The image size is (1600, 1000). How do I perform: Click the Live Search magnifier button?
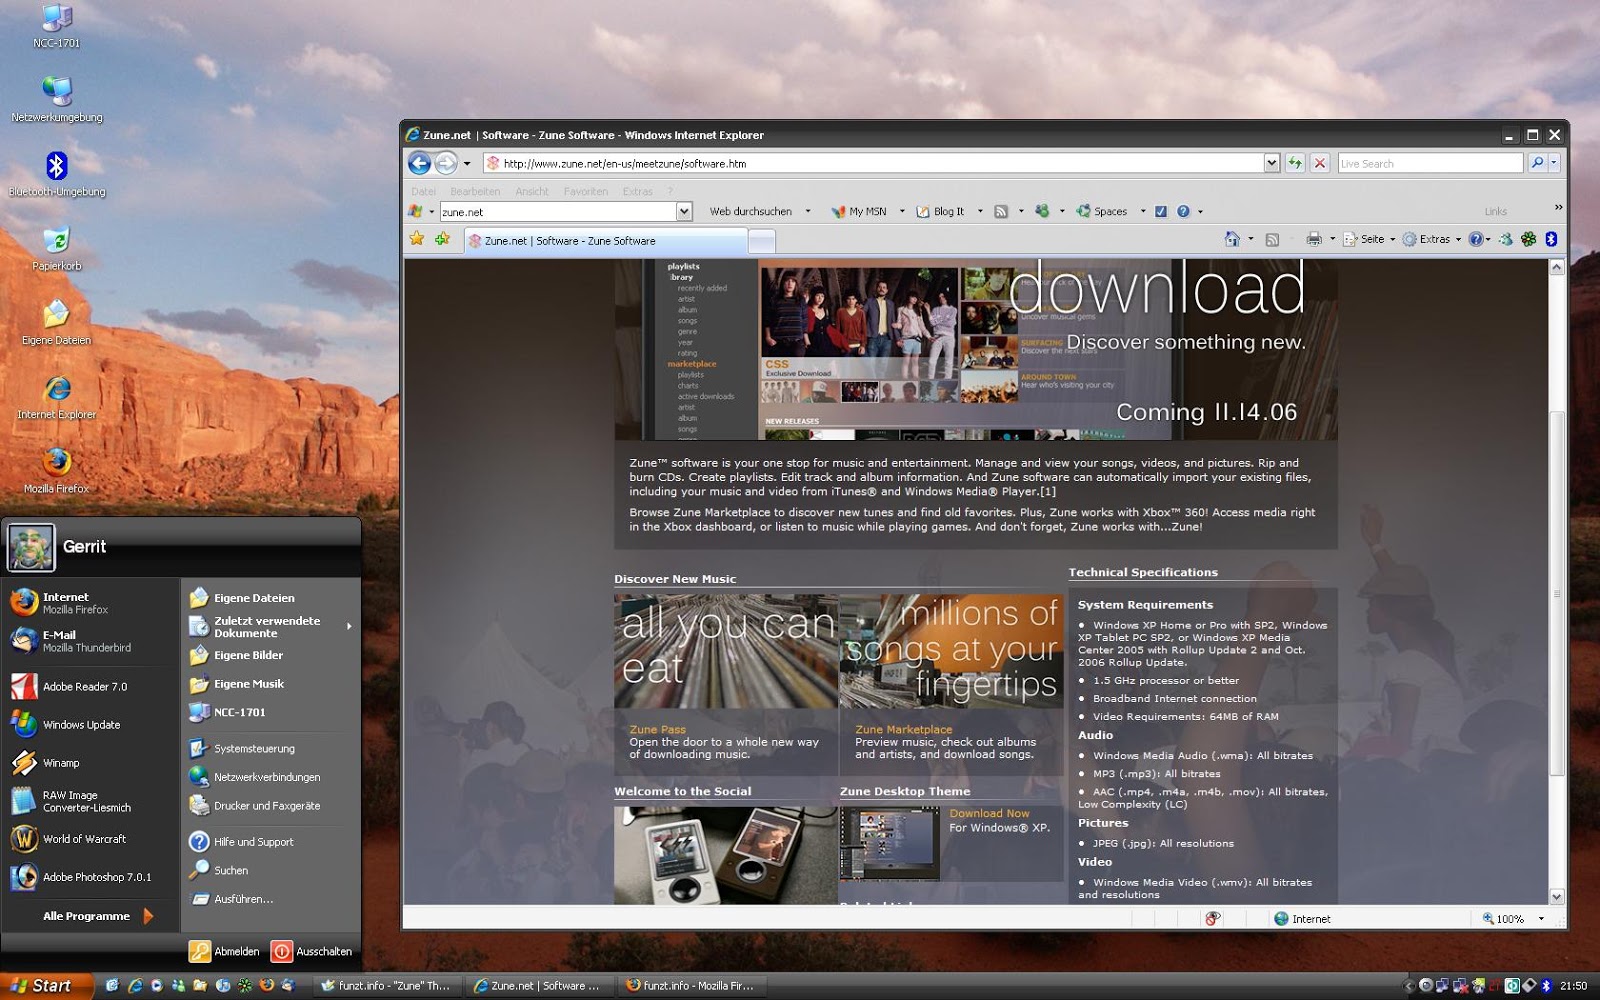click(1537, 163)
